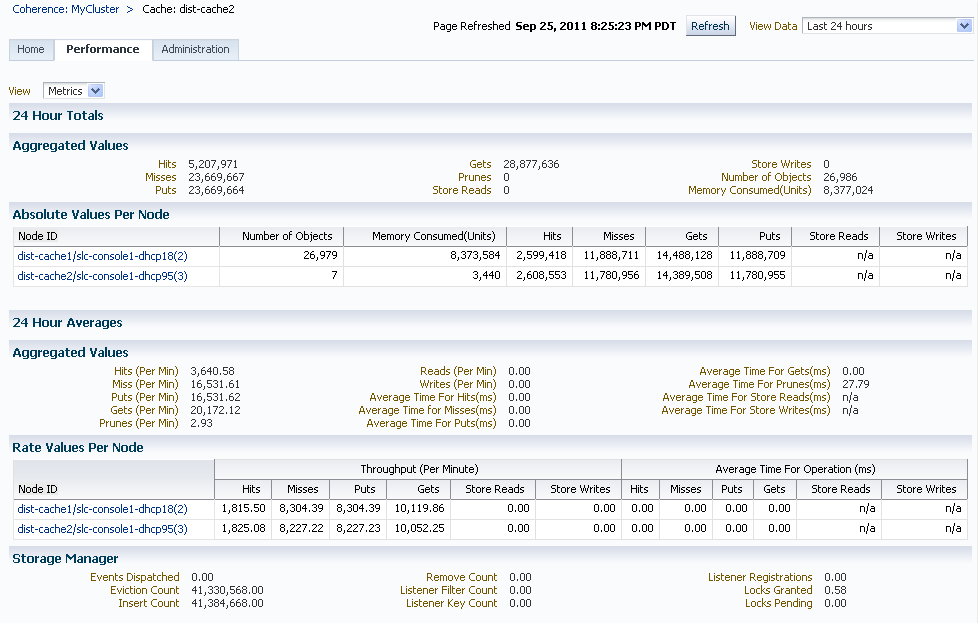
Task: Open dist-cache2/slc-console1-dhcp95(3) link in Rate Values table
Action: pos(102,529)
